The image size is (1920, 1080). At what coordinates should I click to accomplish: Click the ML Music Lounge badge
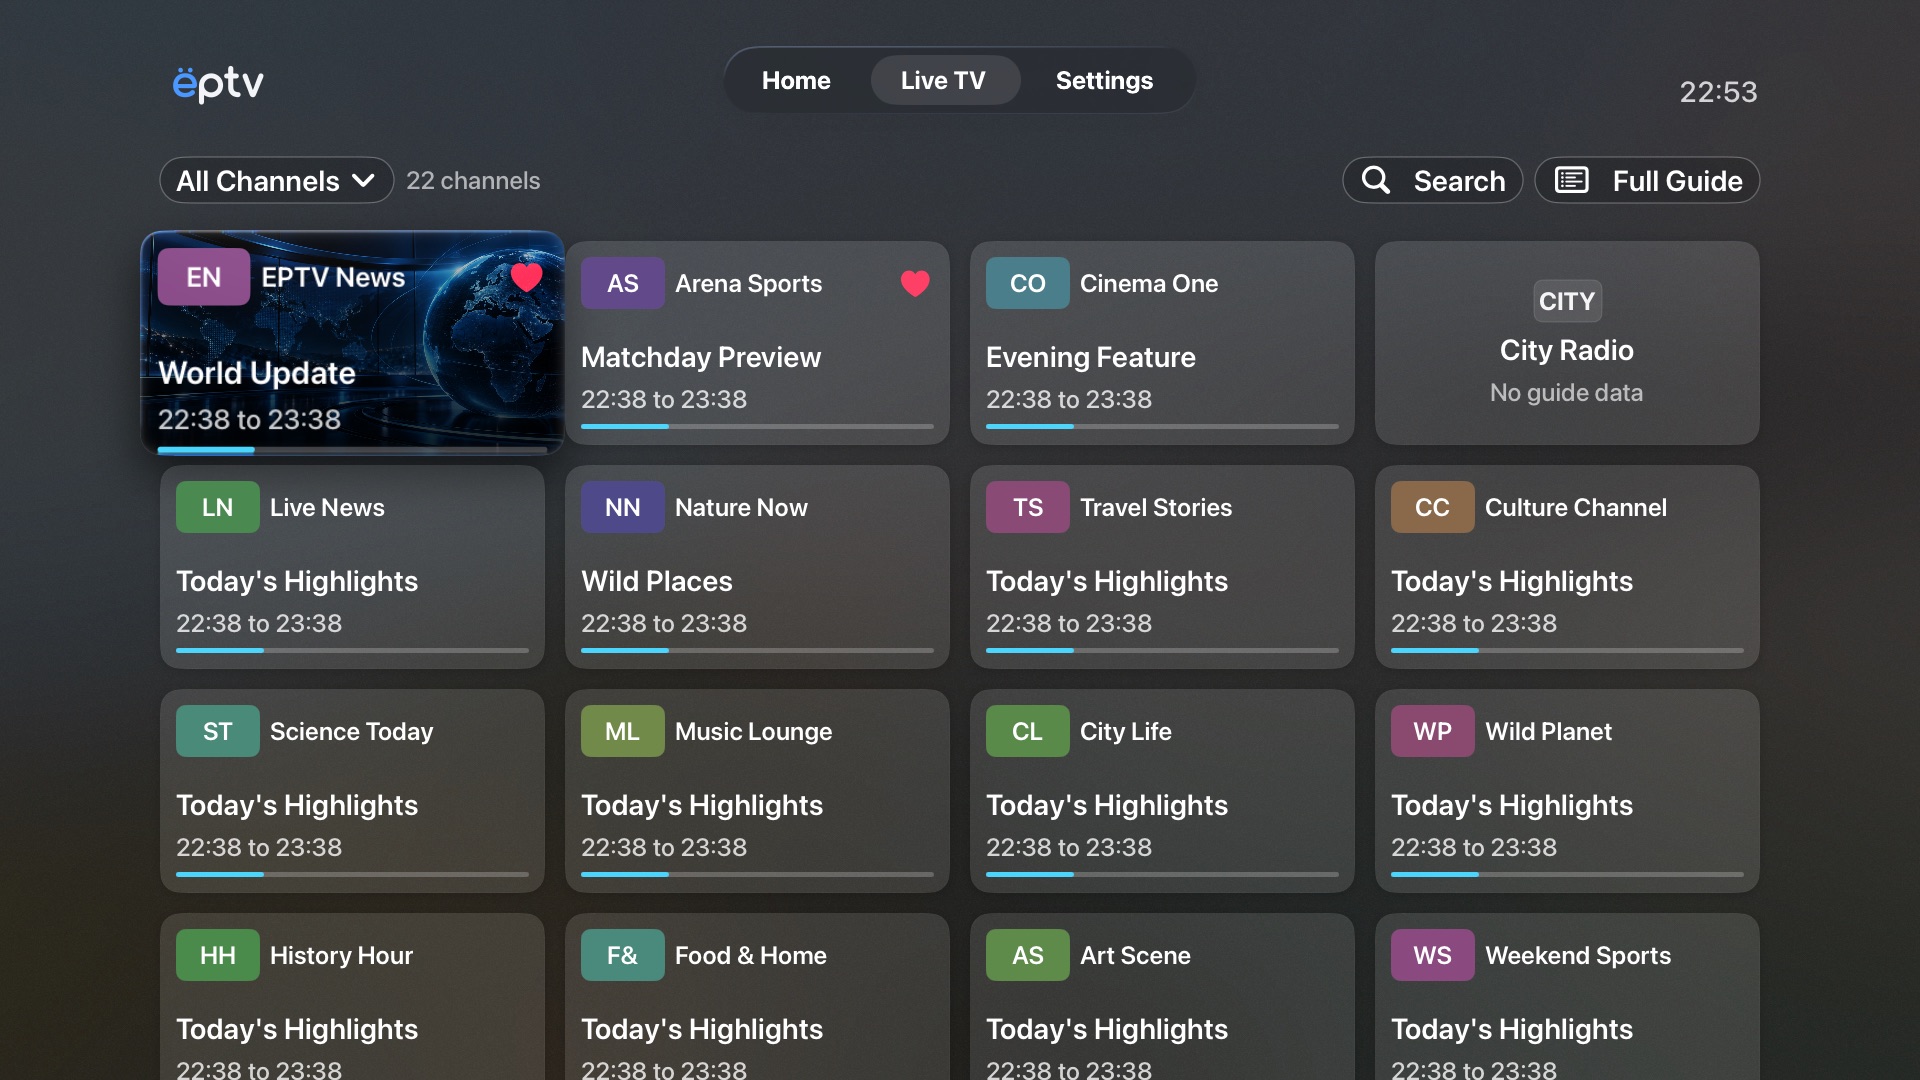click(x=623, y=732)
